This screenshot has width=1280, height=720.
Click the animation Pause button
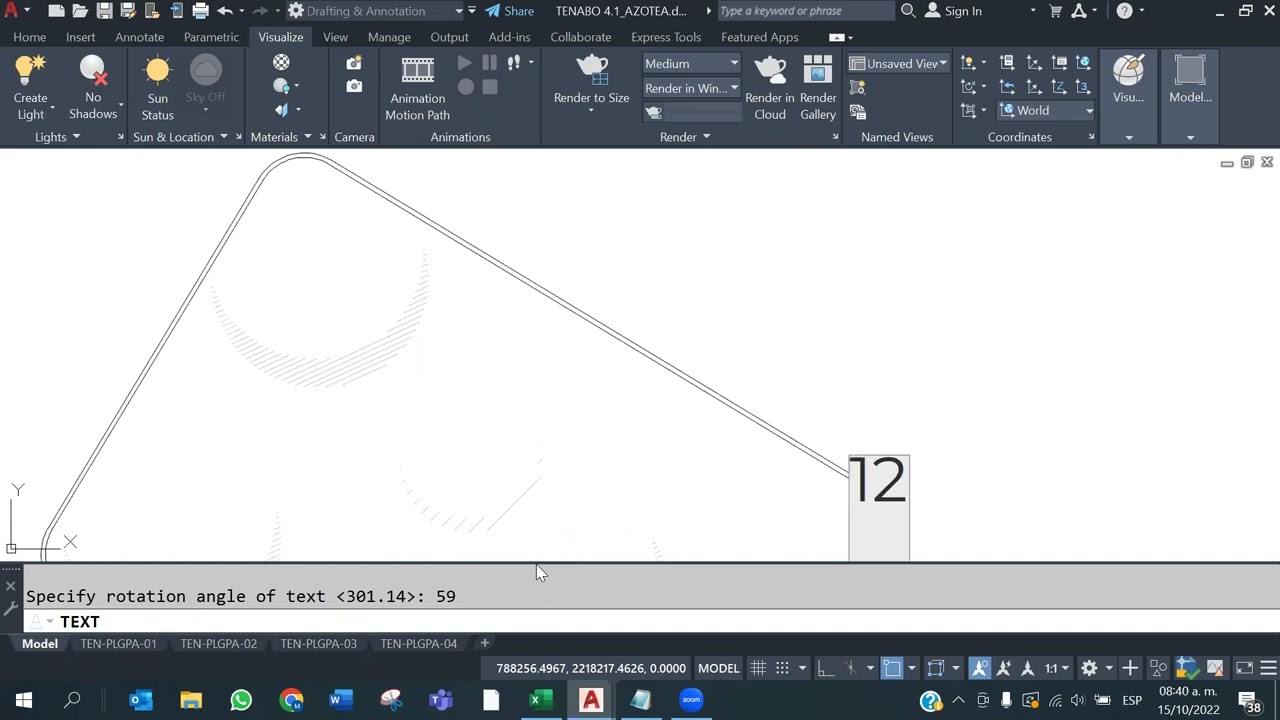(x=489, y=63)
